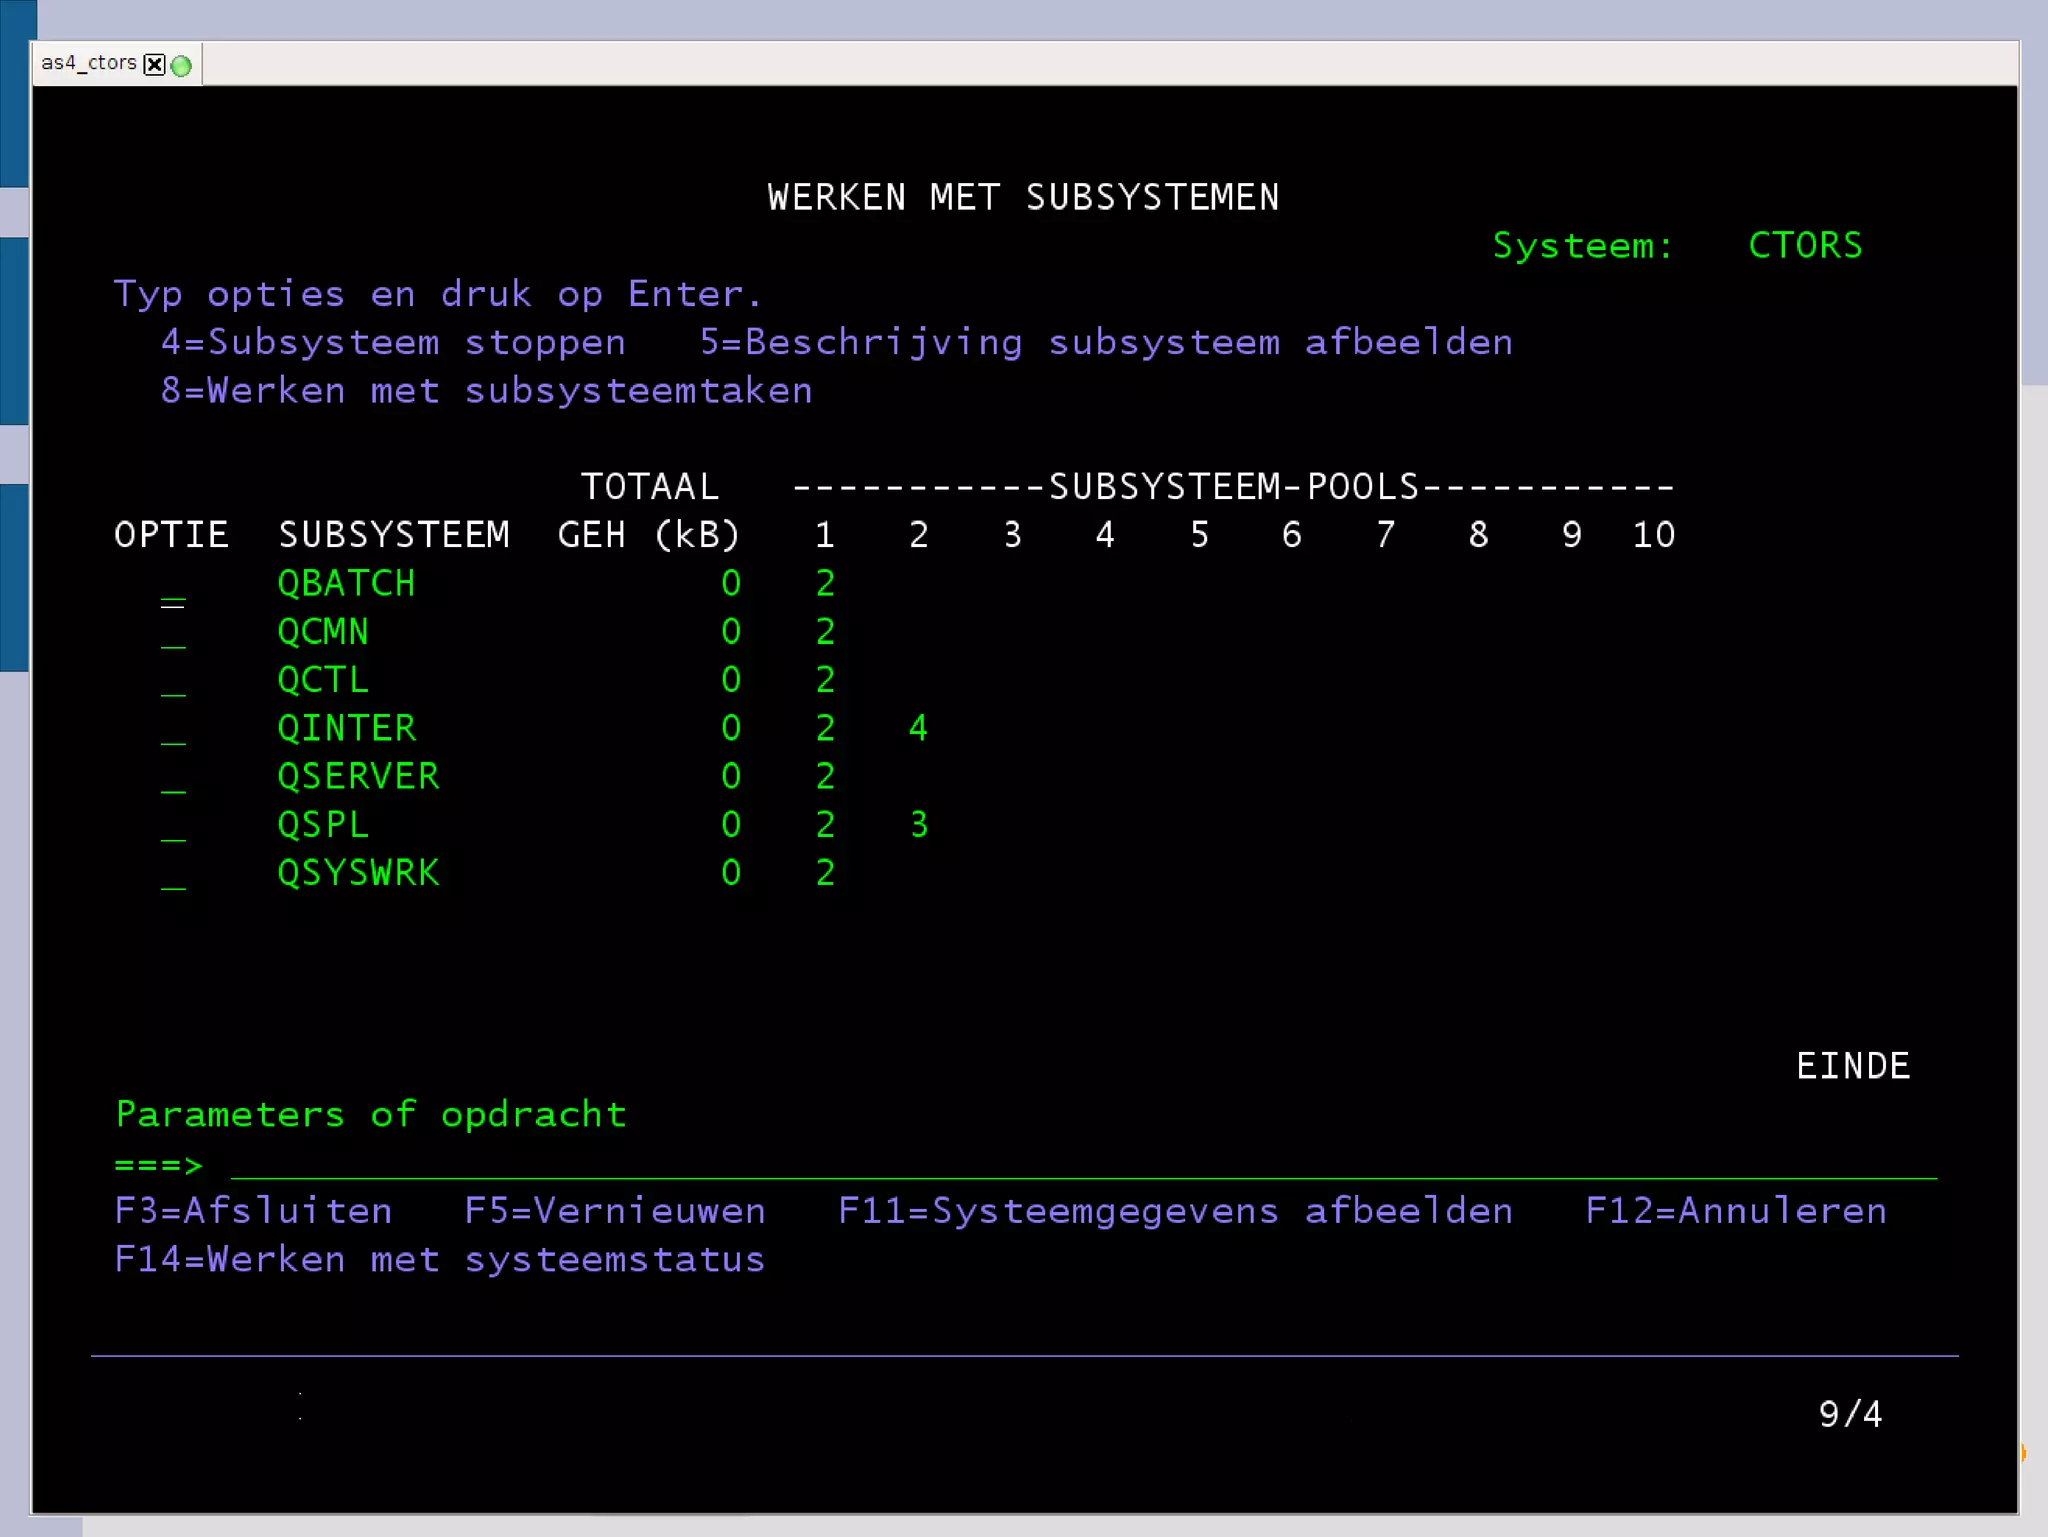The image size is (2048, 1537).
Task: Click the CTORS system name
Action: coord(1805,245)
